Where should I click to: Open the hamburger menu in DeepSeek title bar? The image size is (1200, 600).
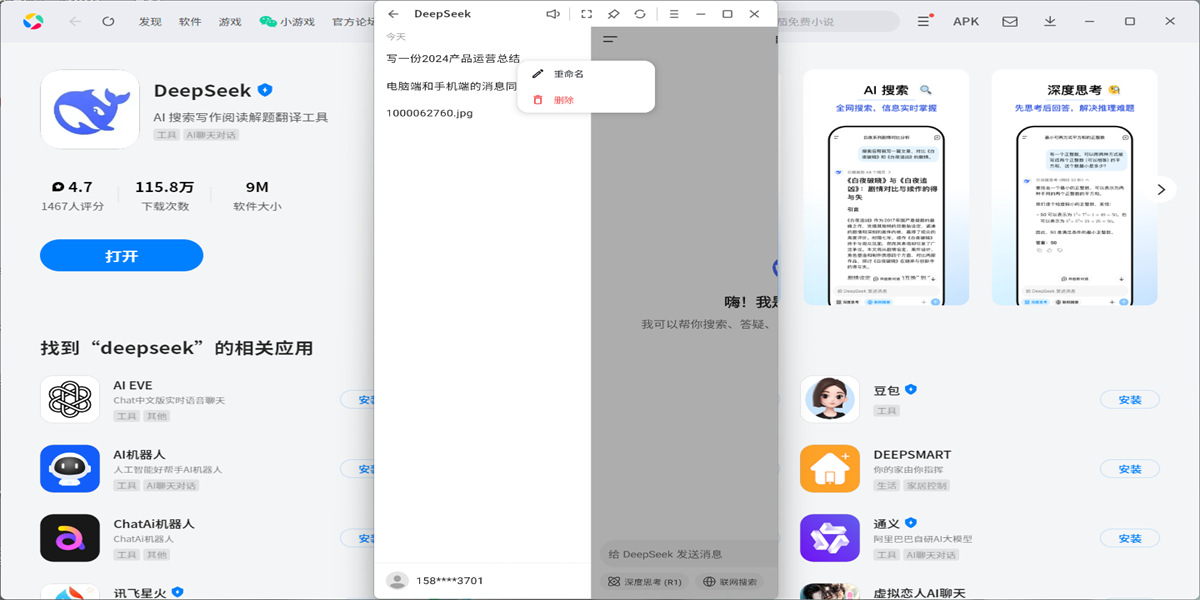point(674,14)
